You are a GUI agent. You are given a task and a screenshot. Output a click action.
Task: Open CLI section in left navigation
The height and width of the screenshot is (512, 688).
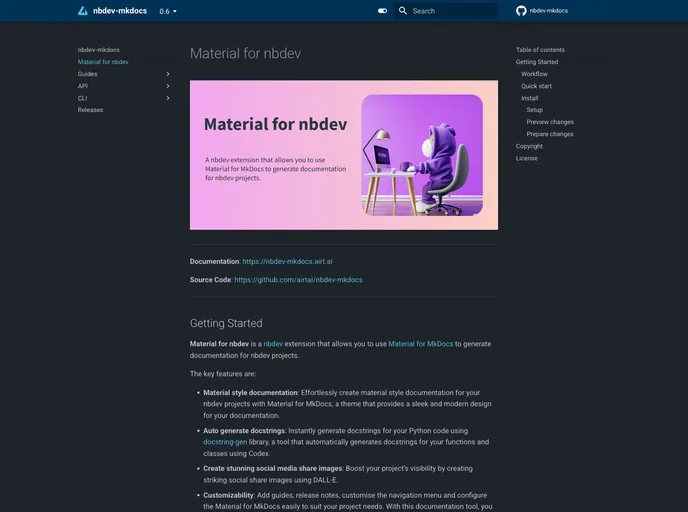[82, 98]
